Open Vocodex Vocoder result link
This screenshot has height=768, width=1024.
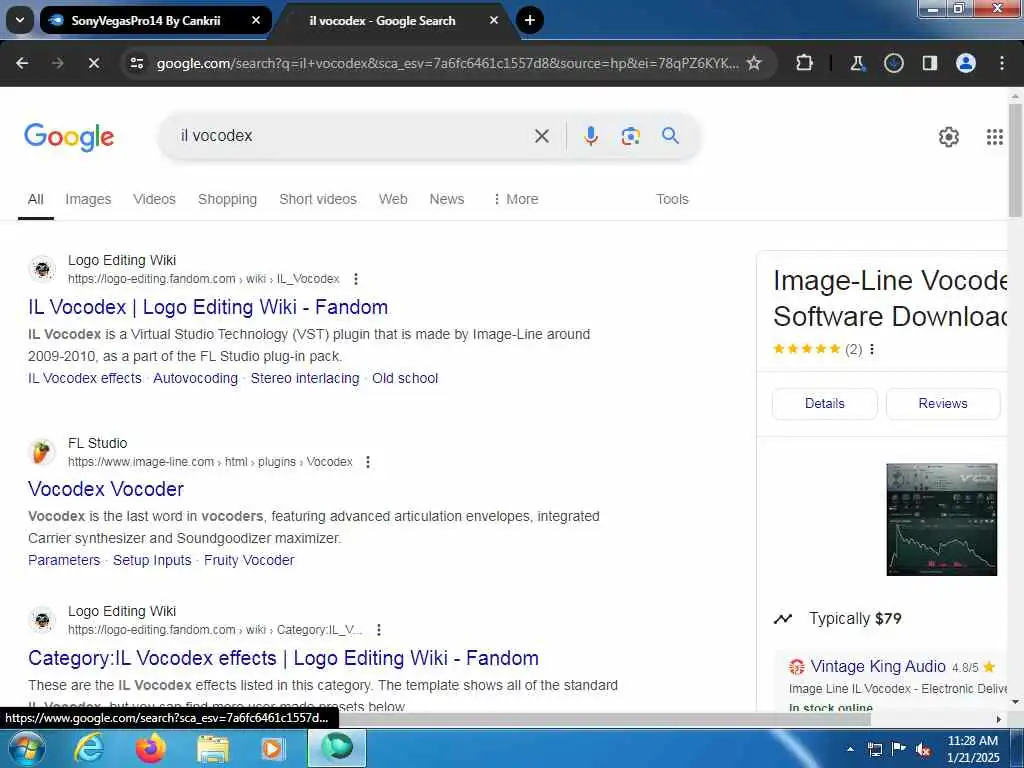[x=106, y=489]
